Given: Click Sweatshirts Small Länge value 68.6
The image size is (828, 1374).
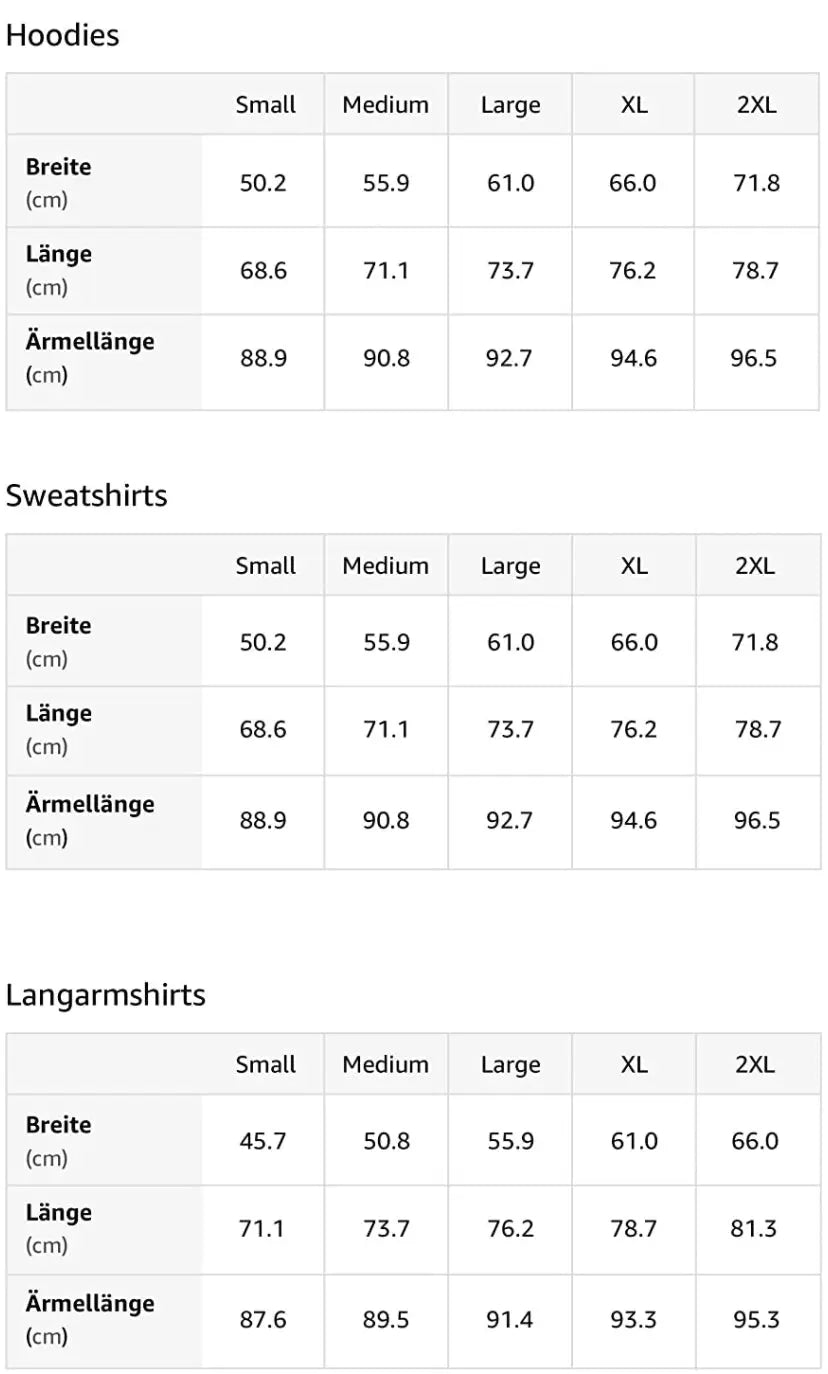Looking at the screenshot, I should [263, 729].
